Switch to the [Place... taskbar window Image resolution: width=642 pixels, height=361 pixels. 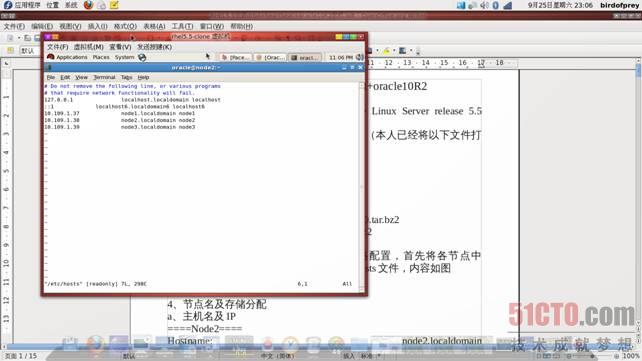click(235, 58)
